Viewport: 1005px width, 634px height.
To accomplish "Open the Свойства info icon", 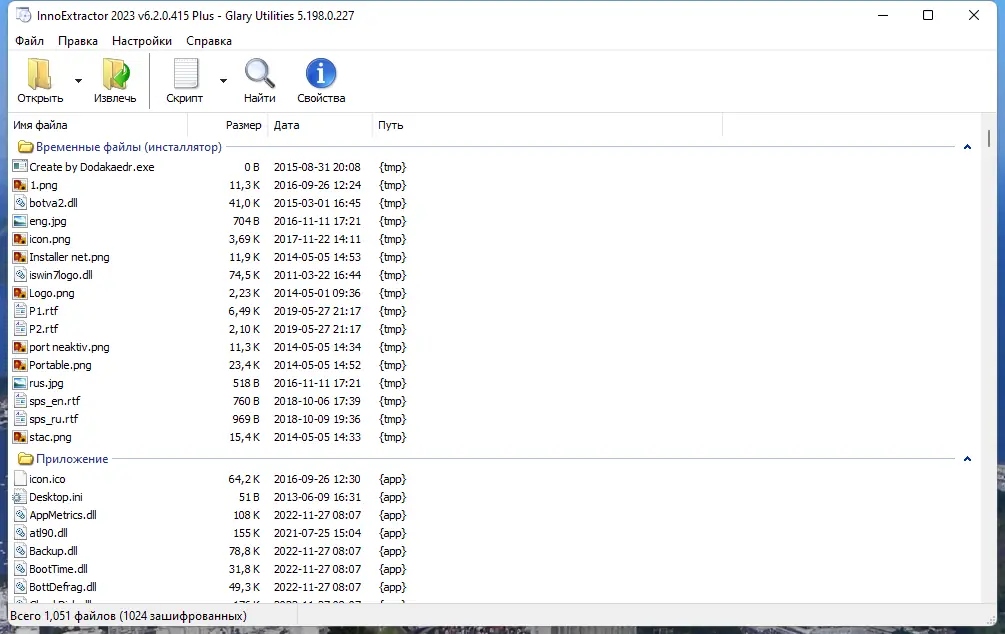I will click(x=320, y=73).
